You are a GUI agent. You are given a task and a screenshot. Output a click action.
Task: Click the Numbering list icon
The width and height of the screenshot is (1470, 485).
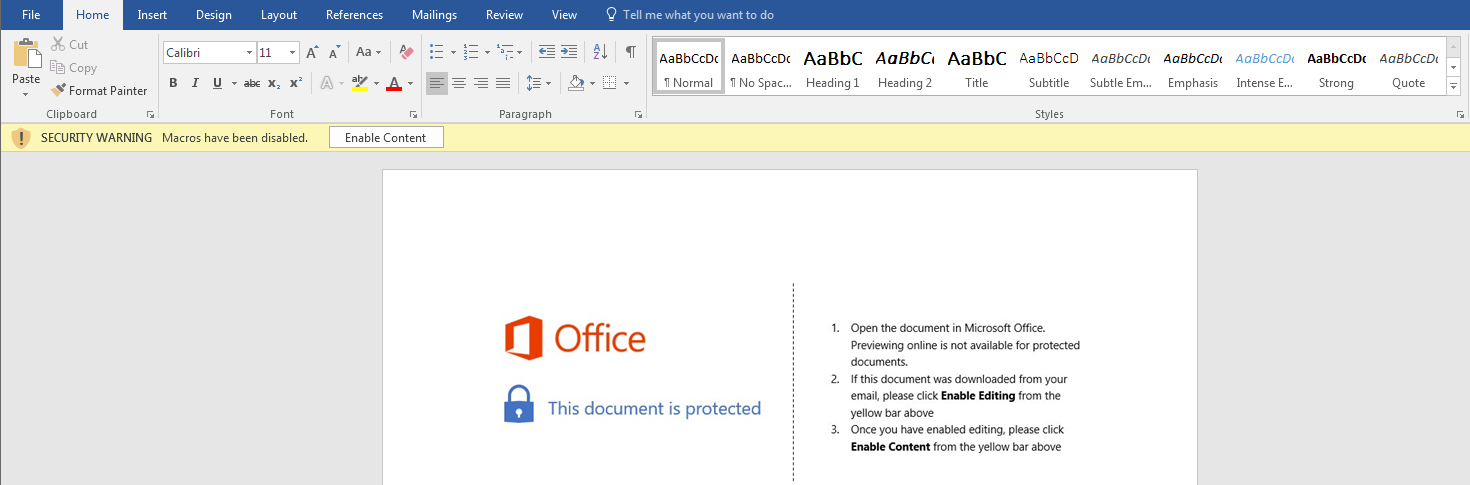pyautogui.click(x=471, y=52)
